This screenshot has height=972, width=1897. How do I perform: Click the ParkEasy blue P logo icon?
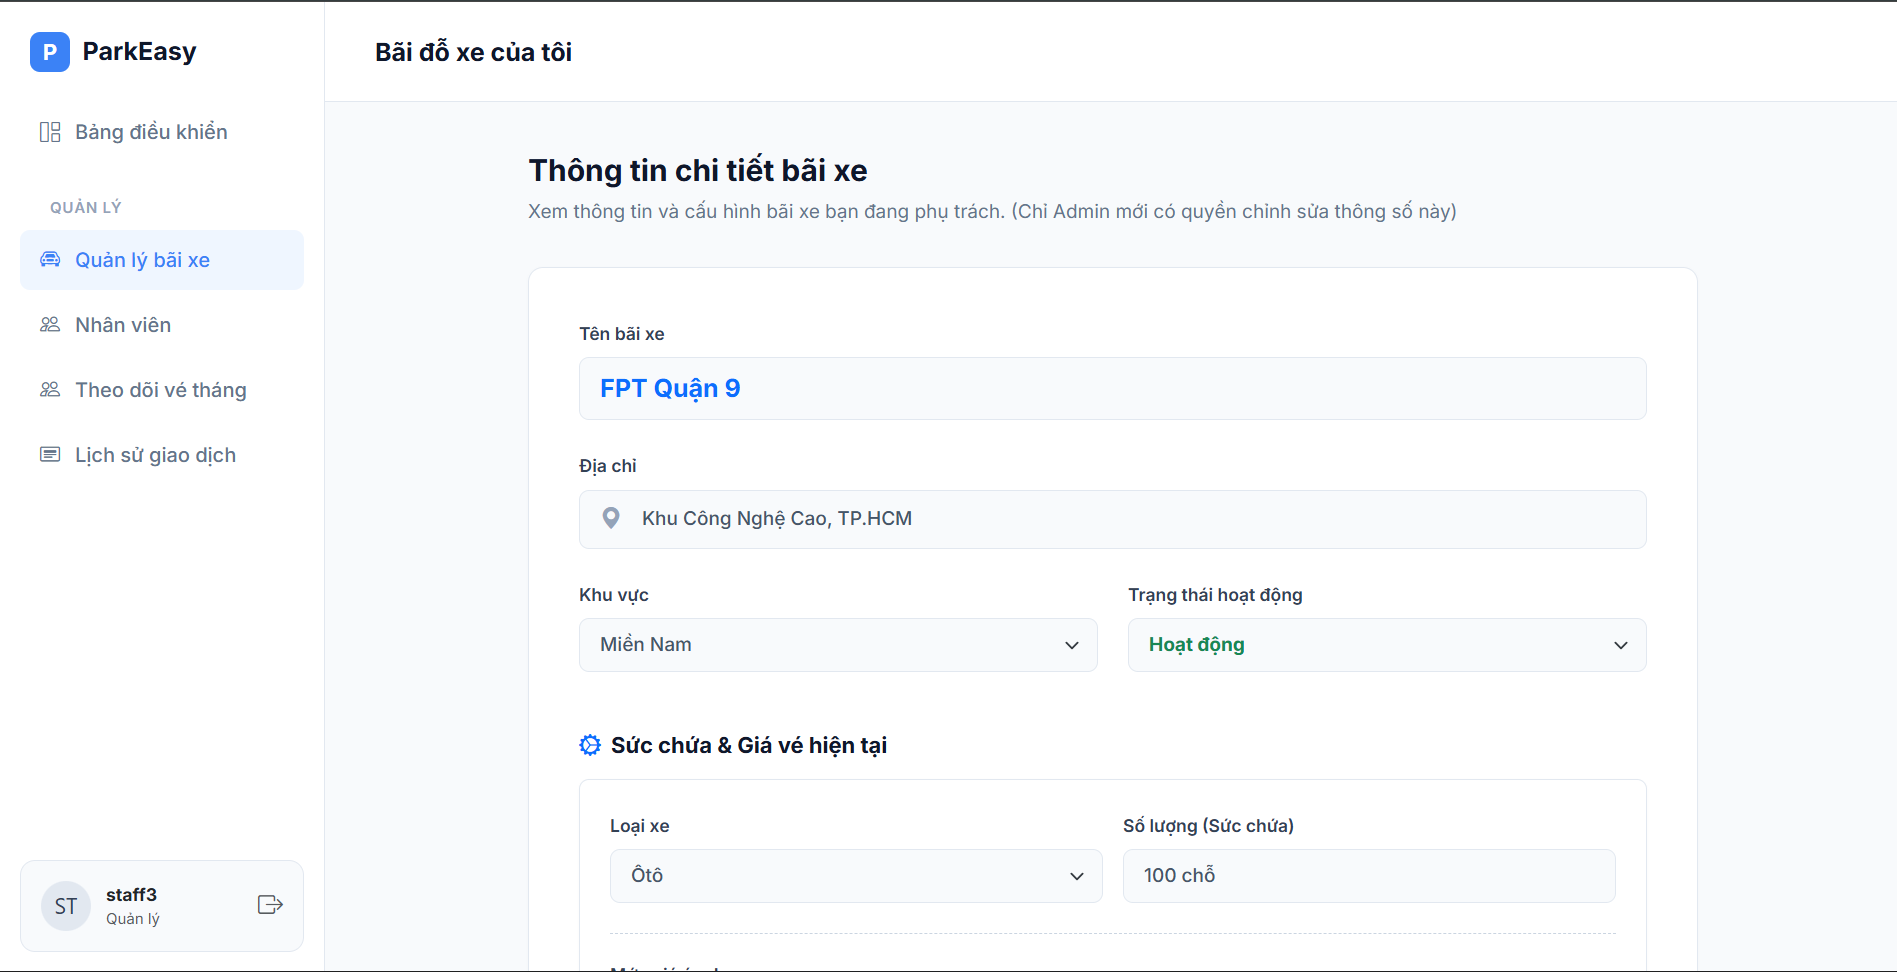coord(50,52)
